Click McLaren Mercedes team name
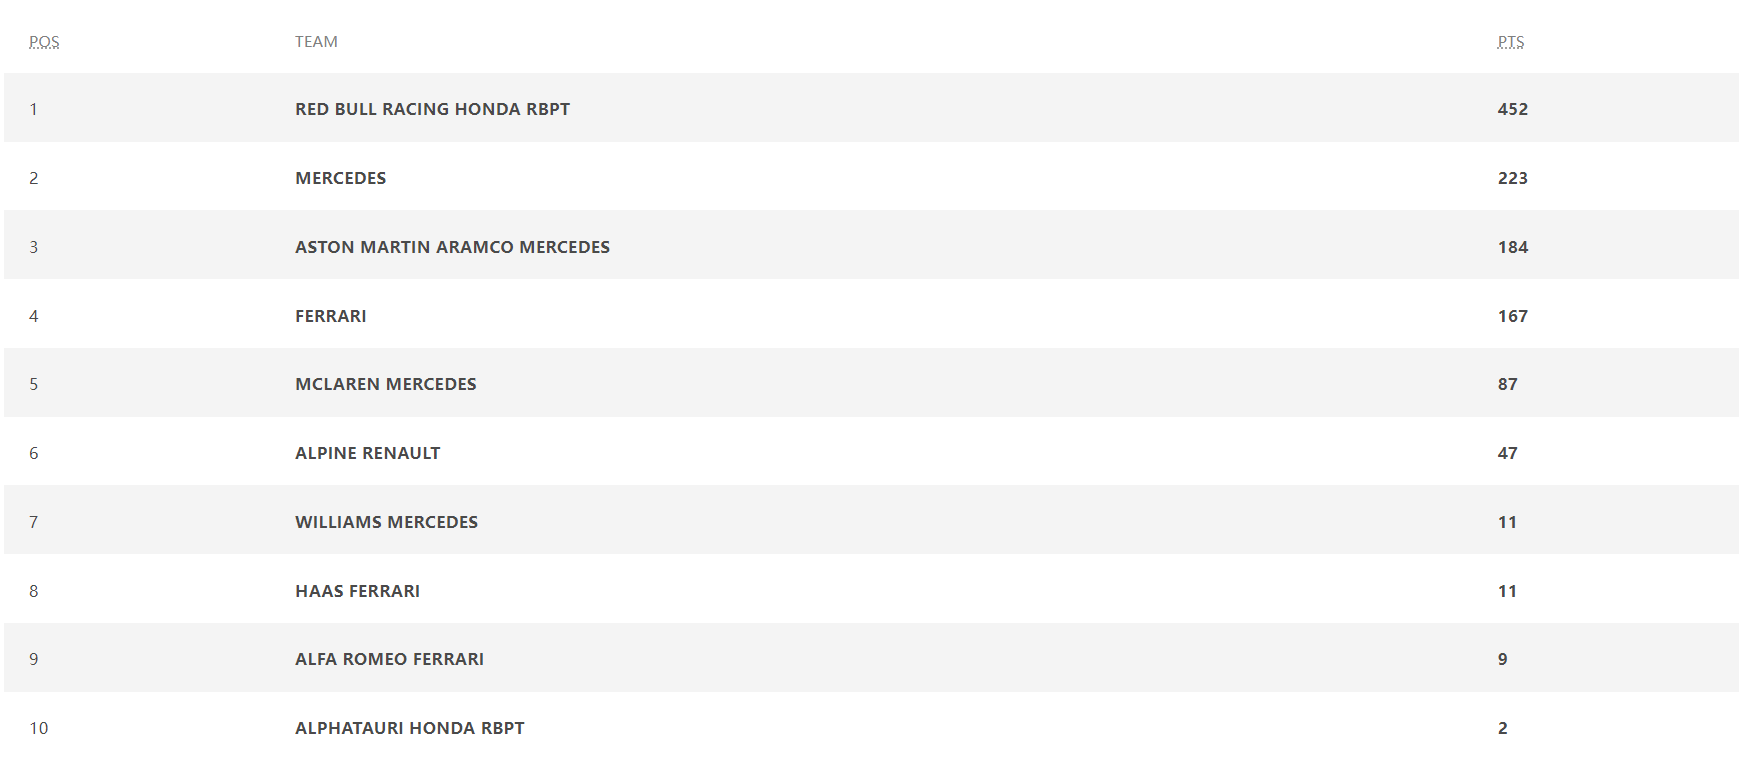1752x766 pixels. tap(385, 384)
